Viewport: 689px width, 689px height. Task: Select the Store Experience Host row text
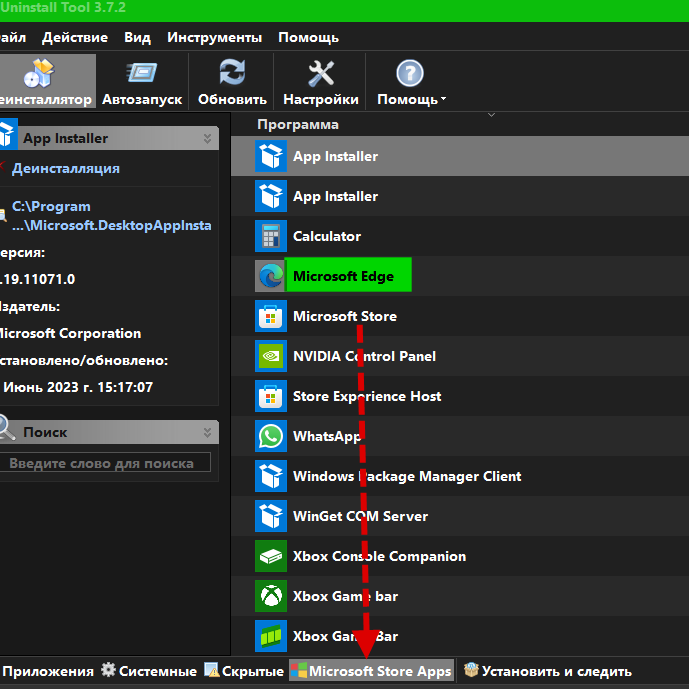point(367,396)
